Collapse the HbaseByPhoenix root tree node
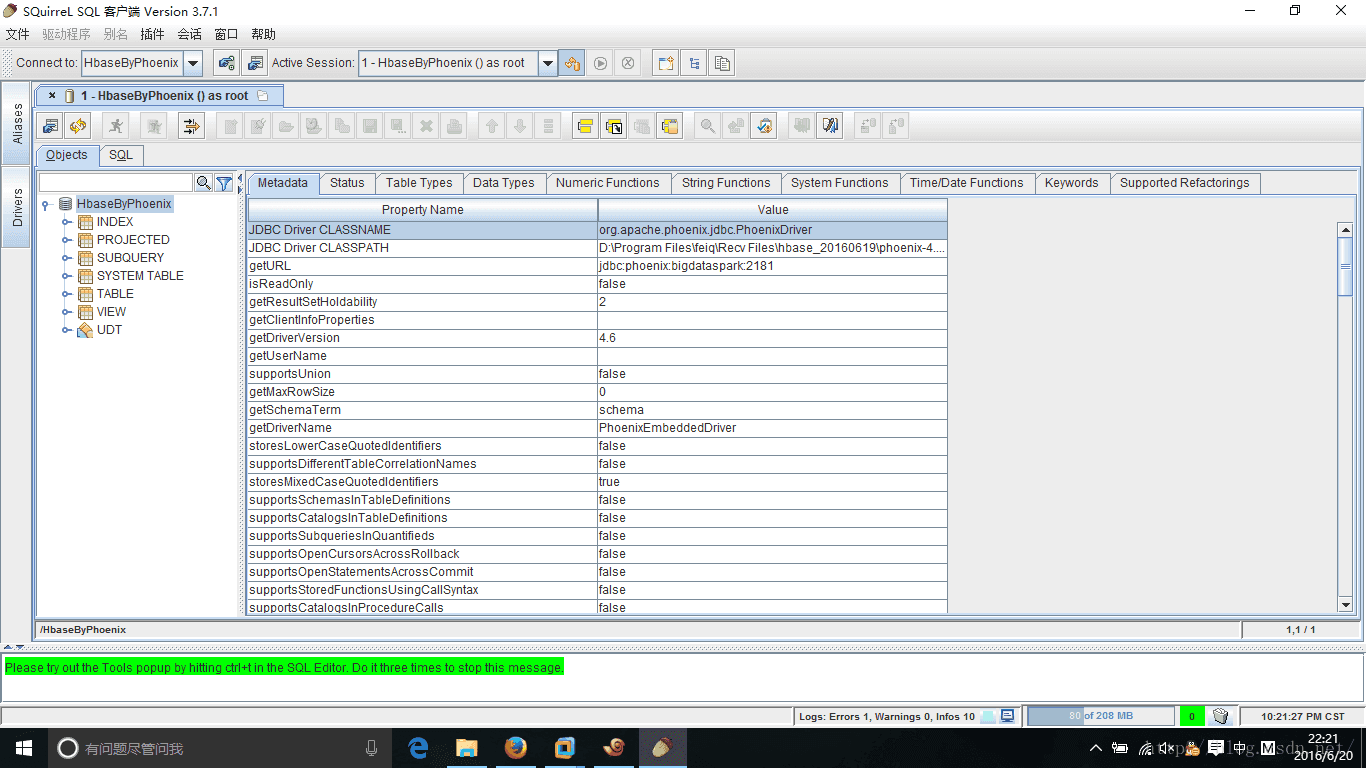 [46, 204]
